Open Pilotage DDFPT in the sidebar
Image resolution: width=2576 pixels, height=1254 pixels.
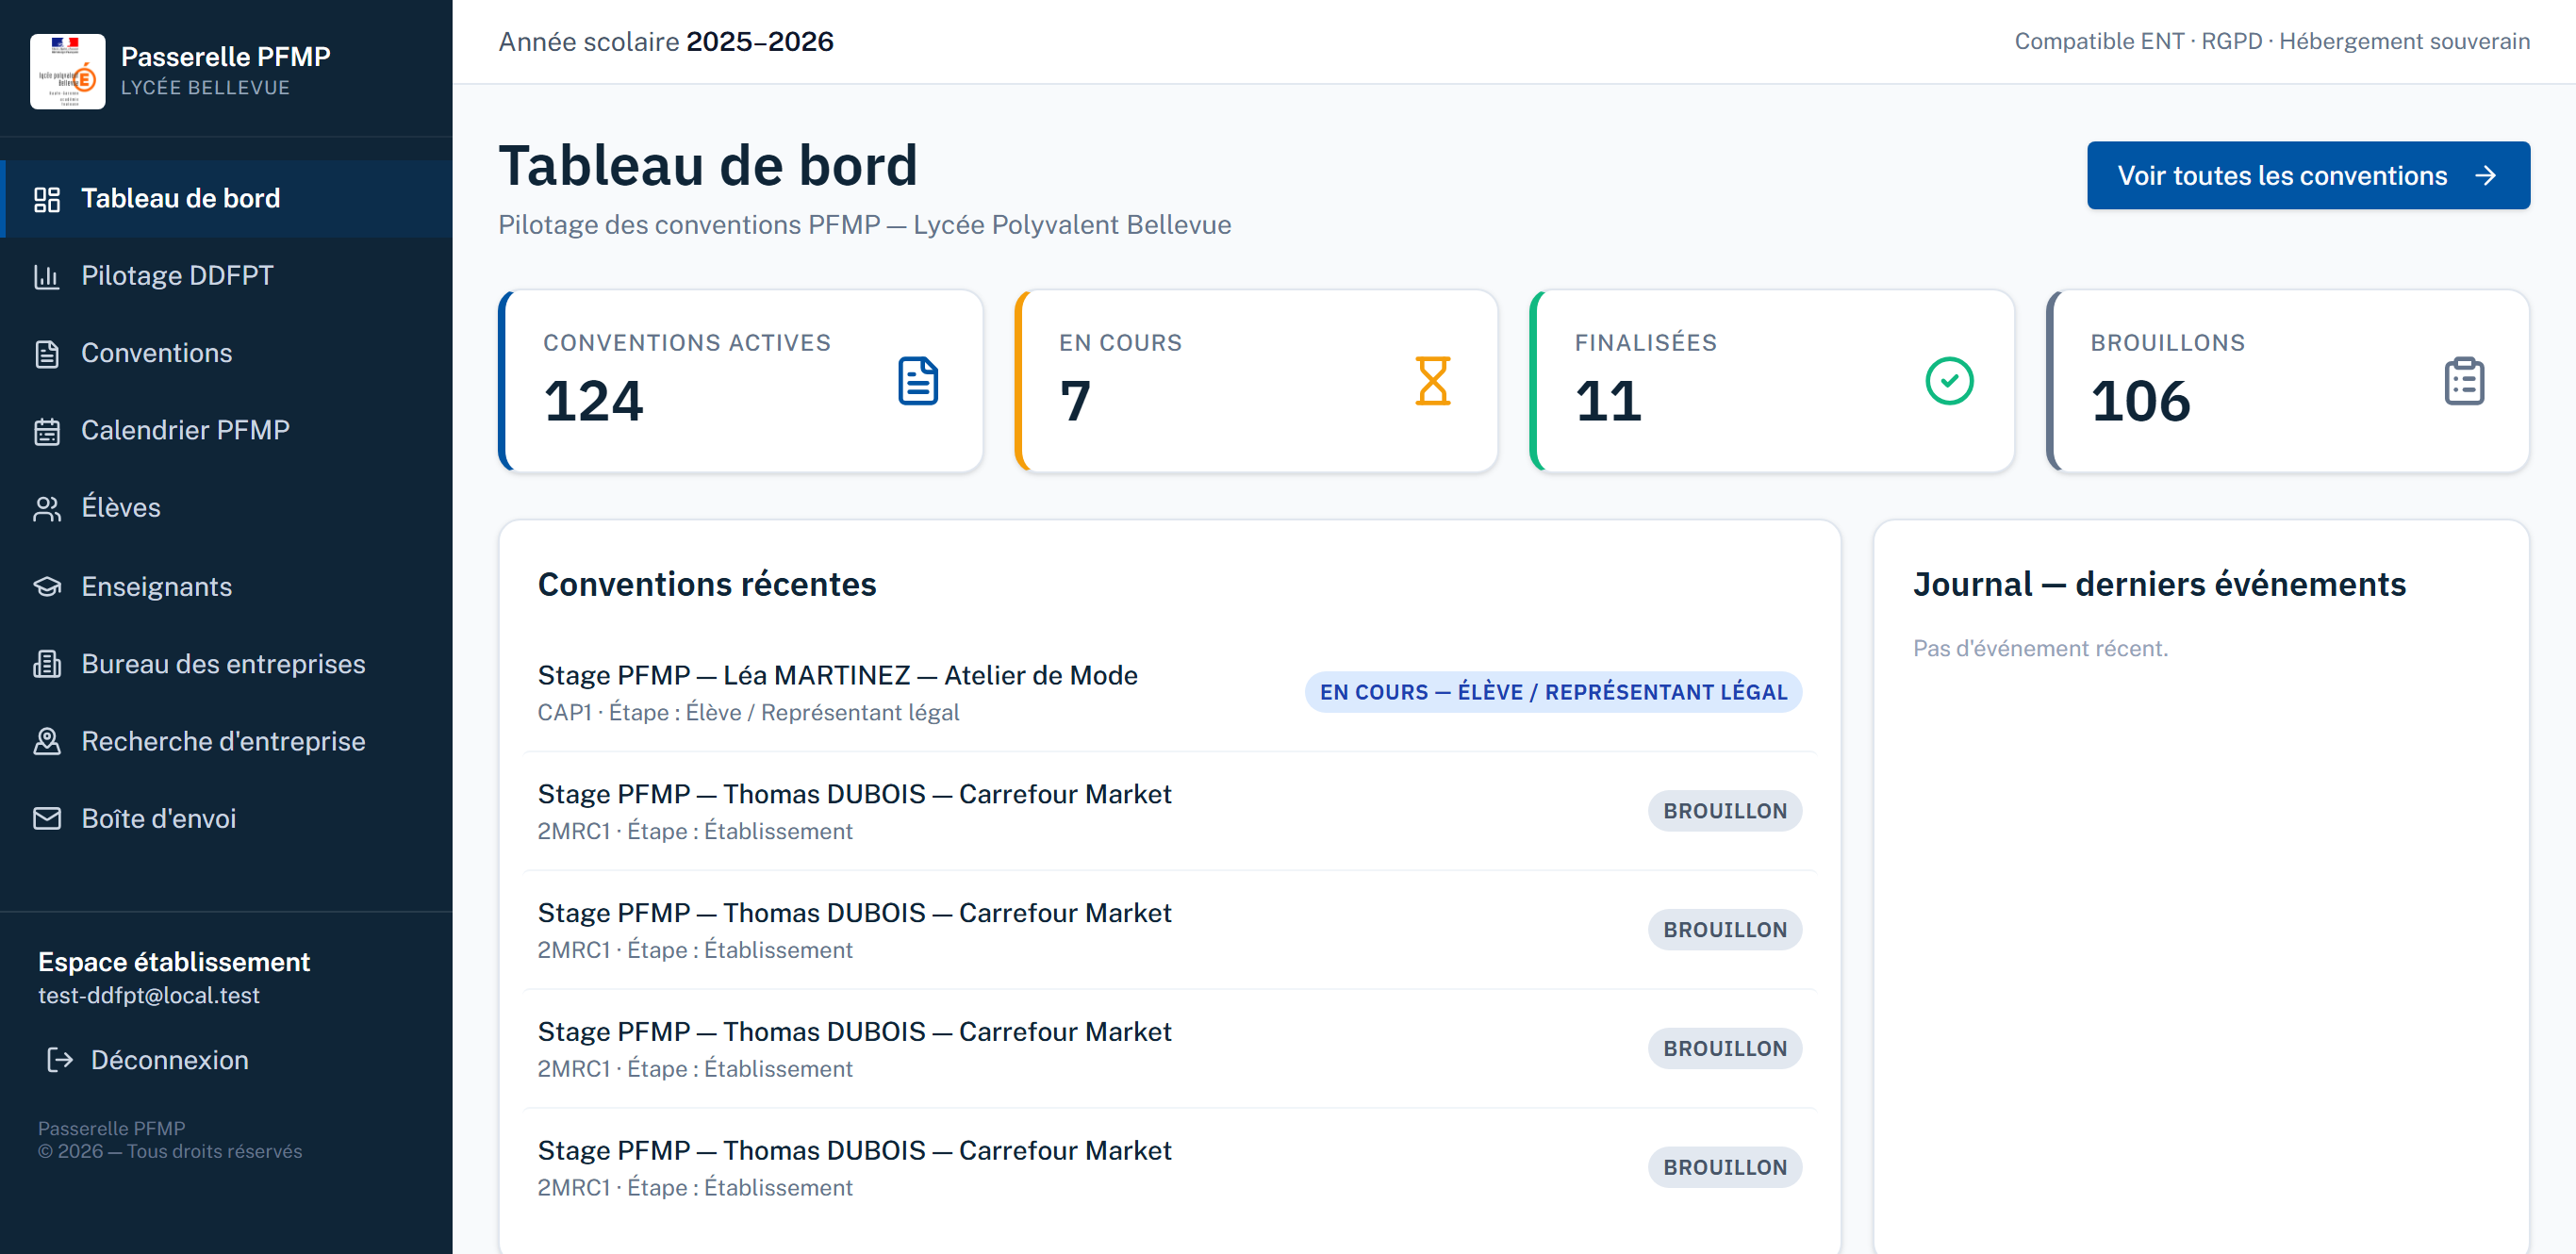[x=228, y=276]
